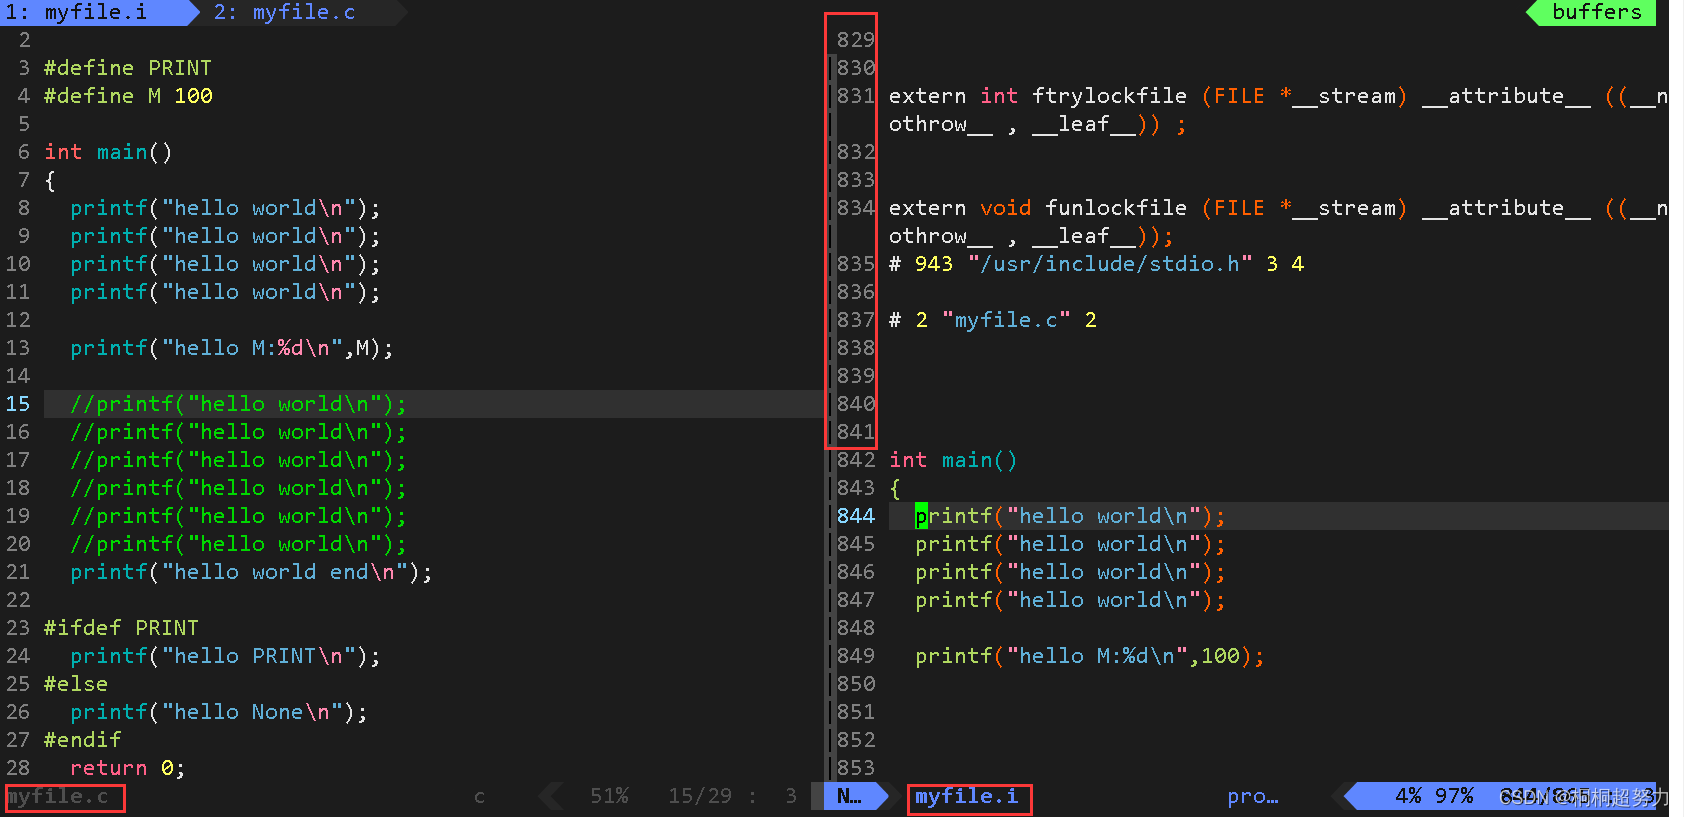This screenshot has width=1684, height=817.
Task: Click the printf statement on line 845
Action: [x=1070, y=544]
